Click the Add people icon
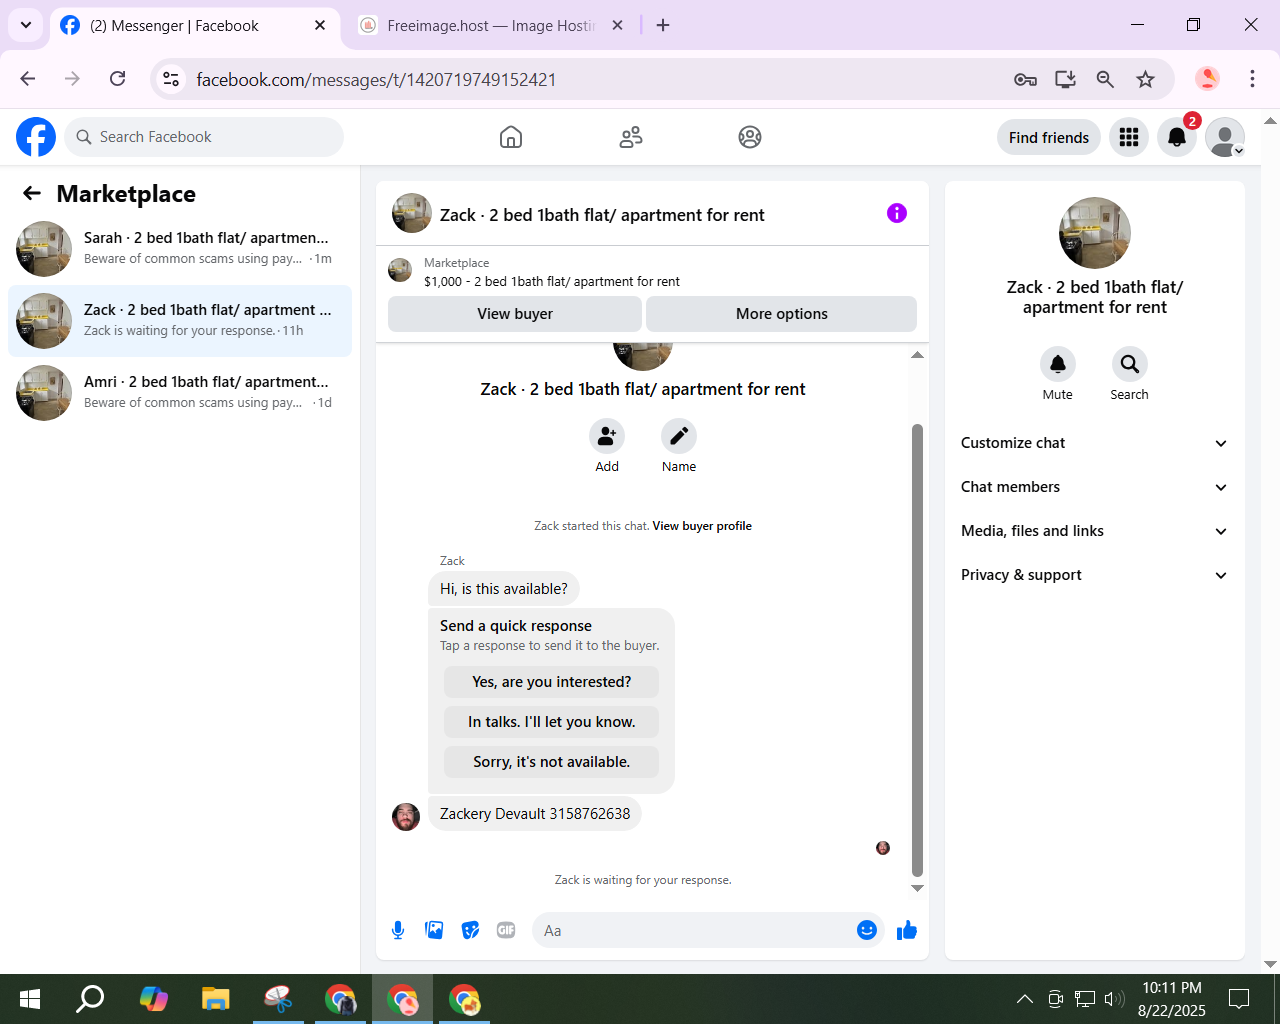 click(607, 436)
